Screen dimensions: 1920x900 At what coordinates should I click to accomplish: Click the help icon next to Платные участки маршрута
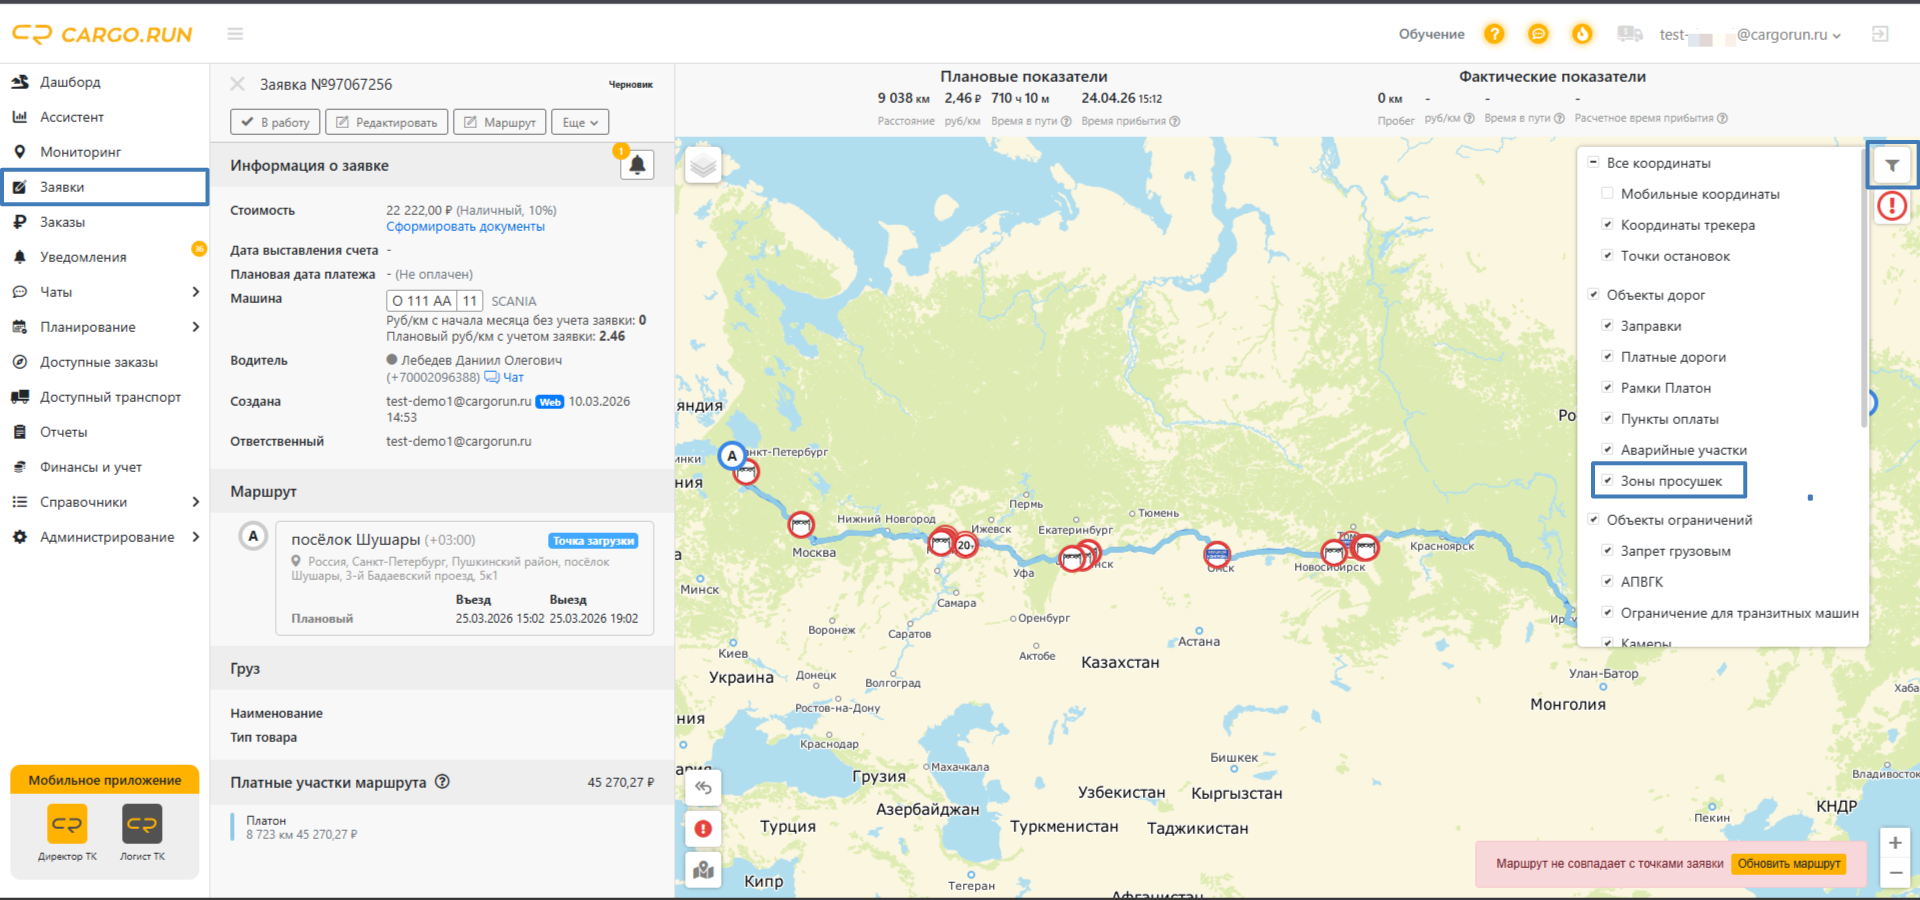click(x=442, y=782)
